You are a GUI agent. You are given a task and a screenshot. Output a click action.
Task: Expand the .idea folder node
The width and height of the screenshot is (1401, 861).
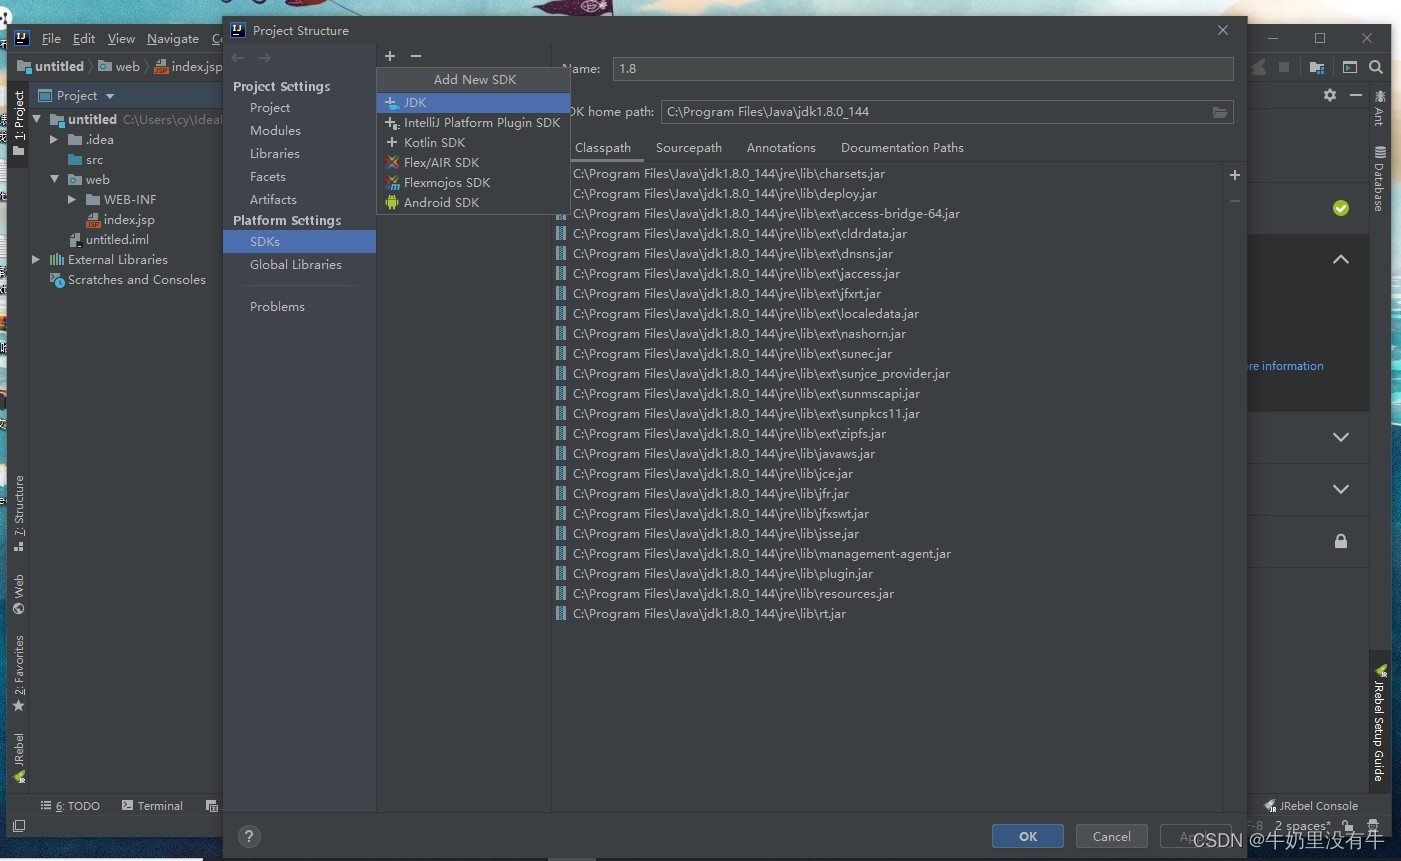coord(54,140)
